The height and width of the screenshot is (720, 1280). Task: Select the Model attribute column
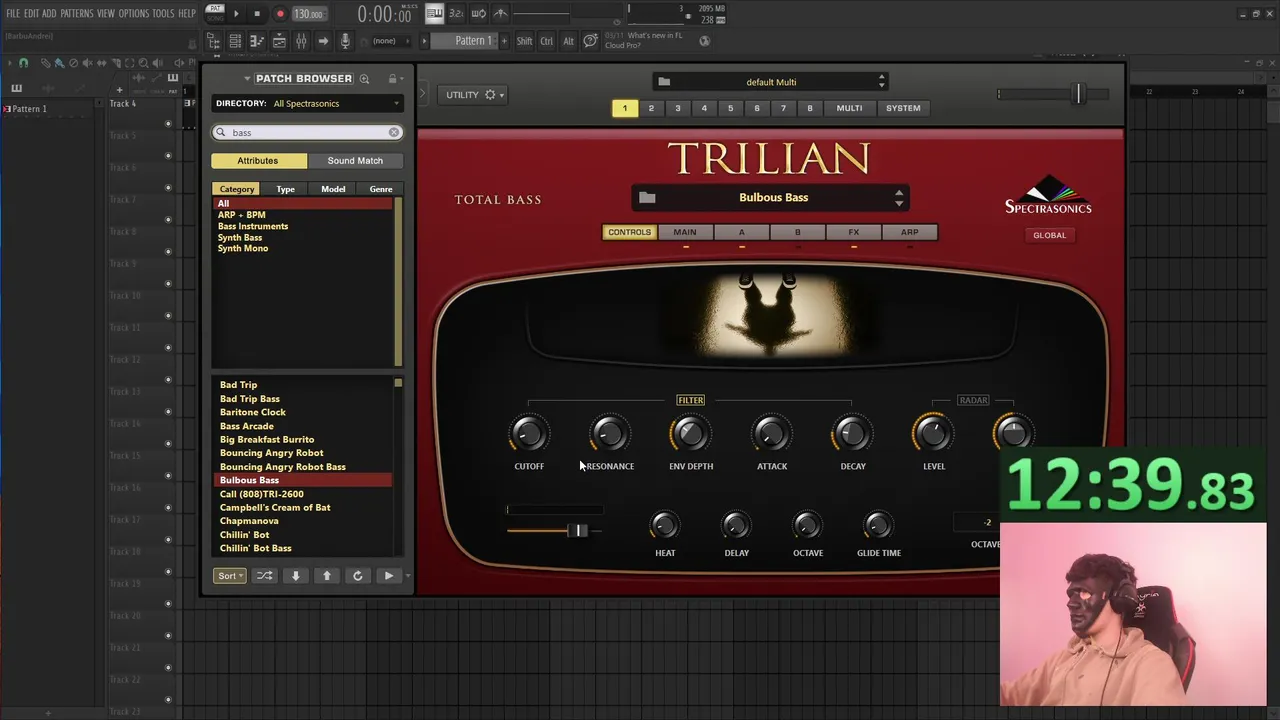click(x=333, y=189)
